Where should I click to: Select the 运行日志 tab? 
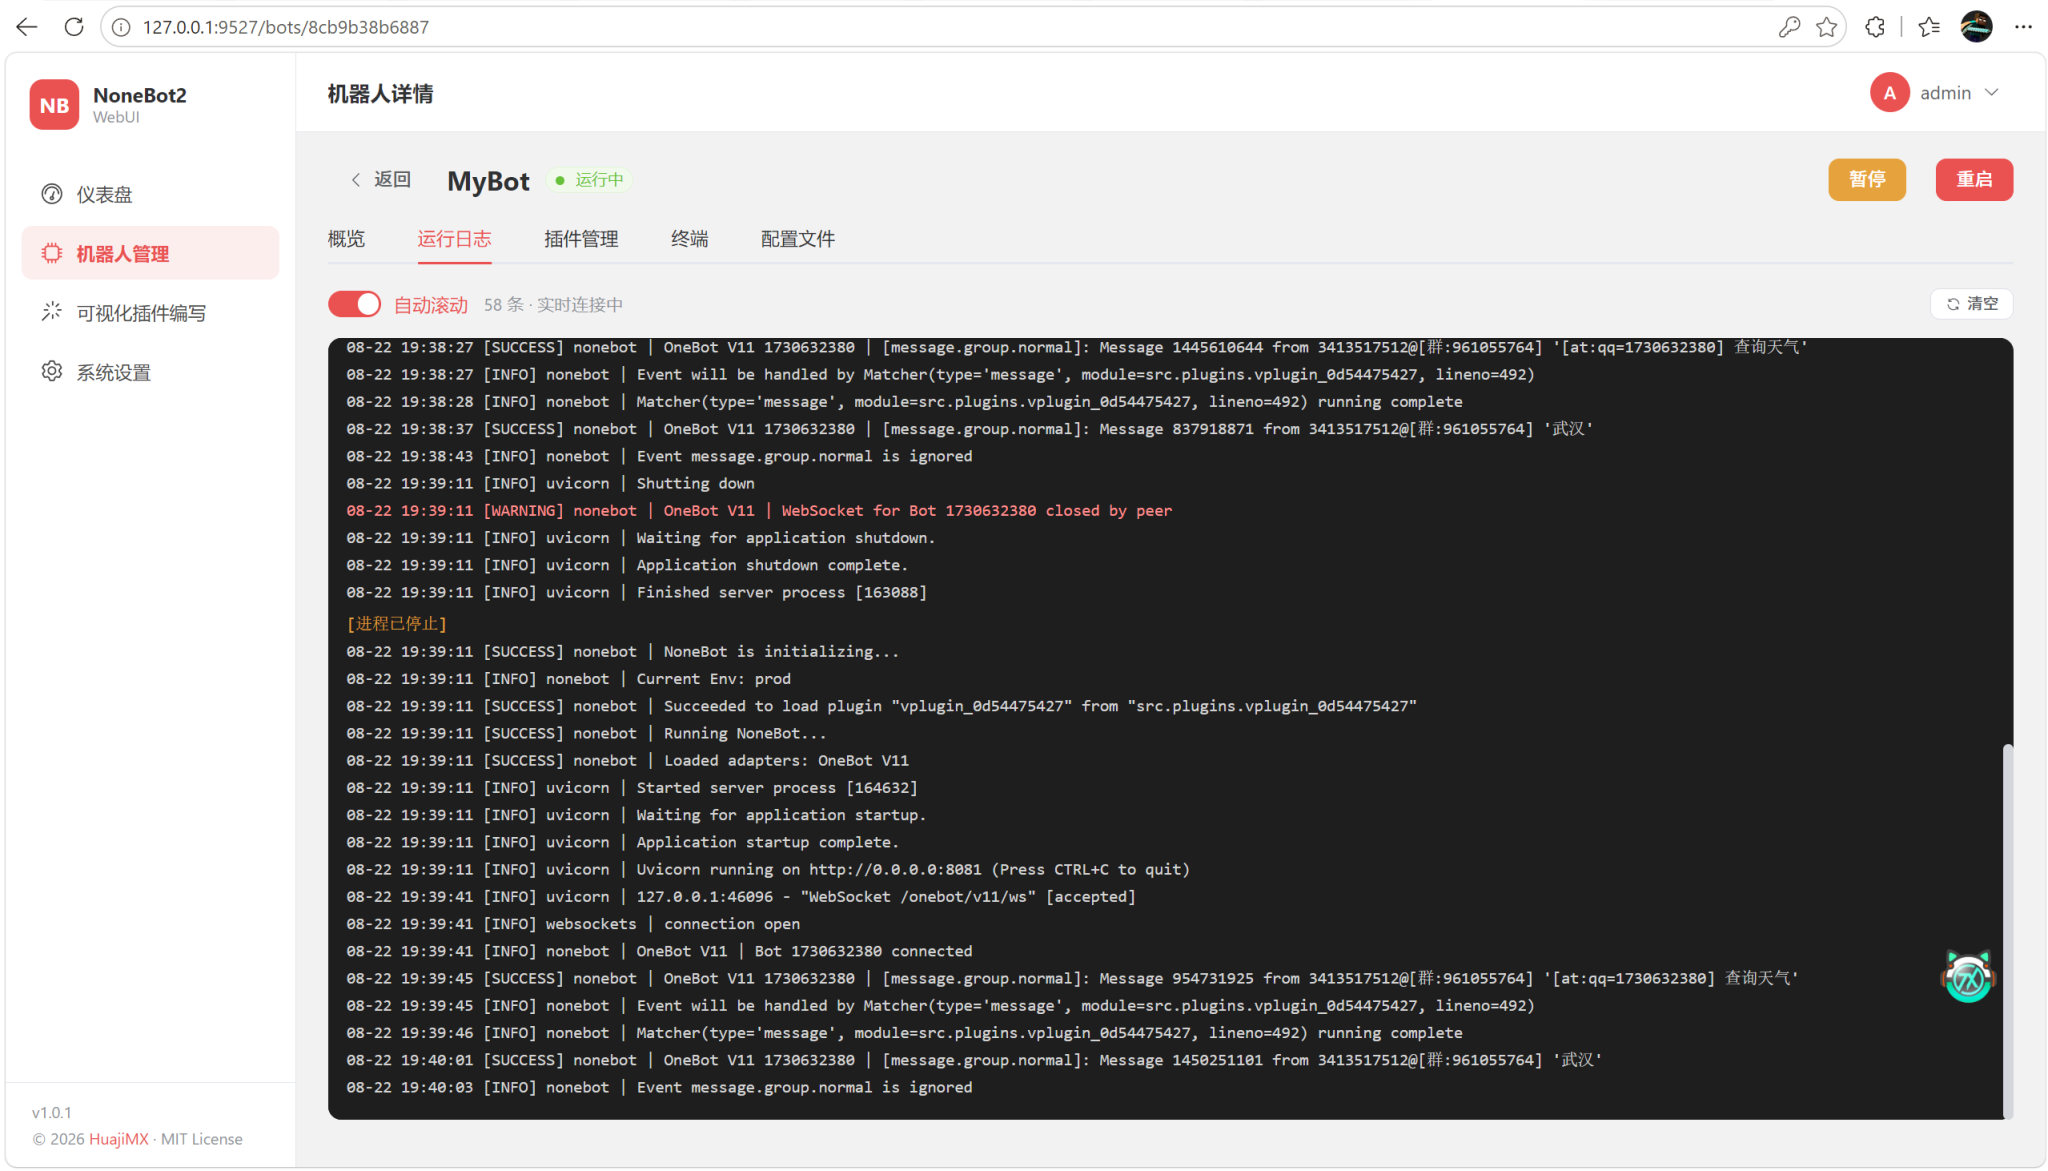[x=454, y=239]
